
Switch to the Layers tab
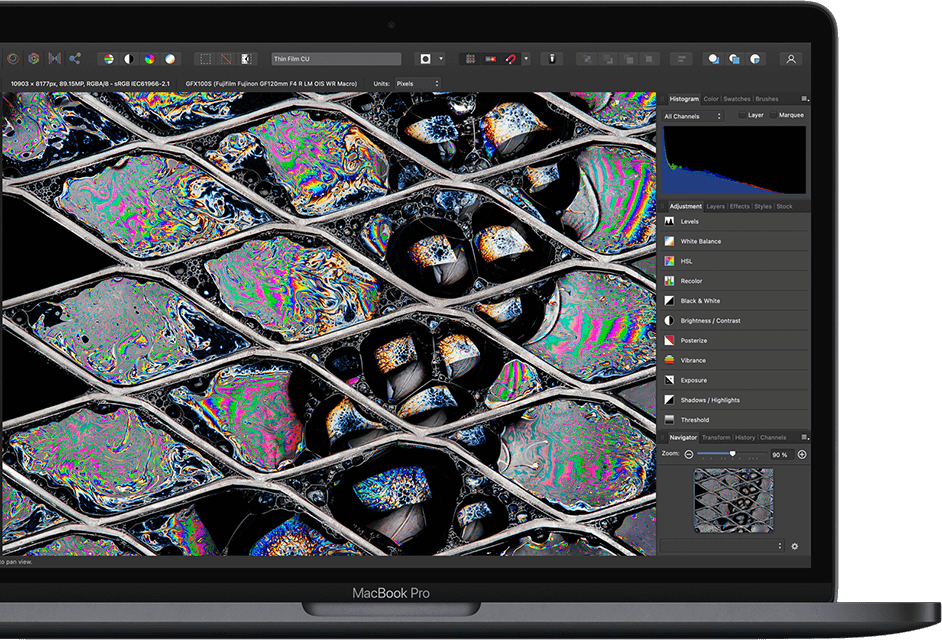click(715, 207)
